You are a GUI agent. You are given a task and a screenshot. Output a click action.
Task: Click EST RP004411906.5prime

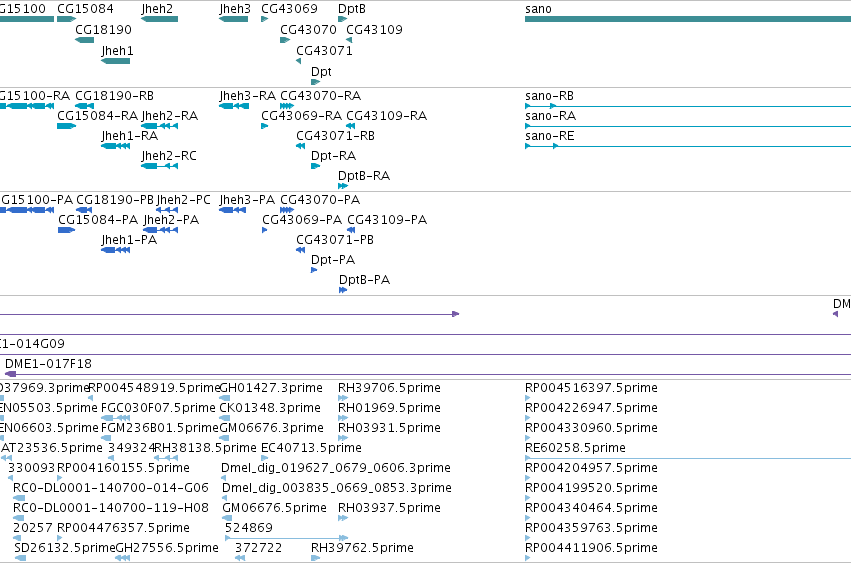(591, 548)
